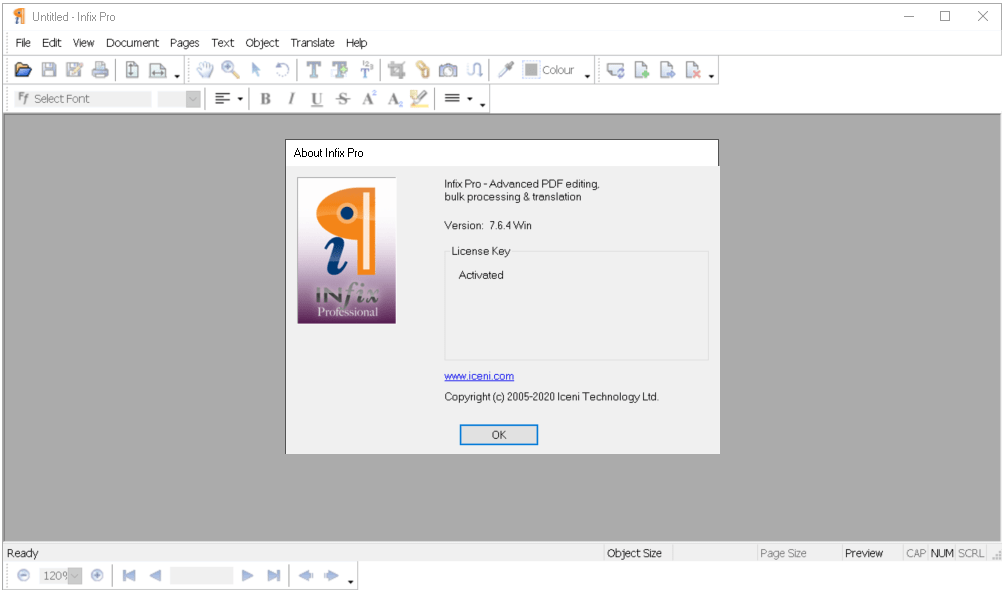Toggle Bold formatting
The width and height of the screenshot is (1004, 591).
click(x=266, y=99)
